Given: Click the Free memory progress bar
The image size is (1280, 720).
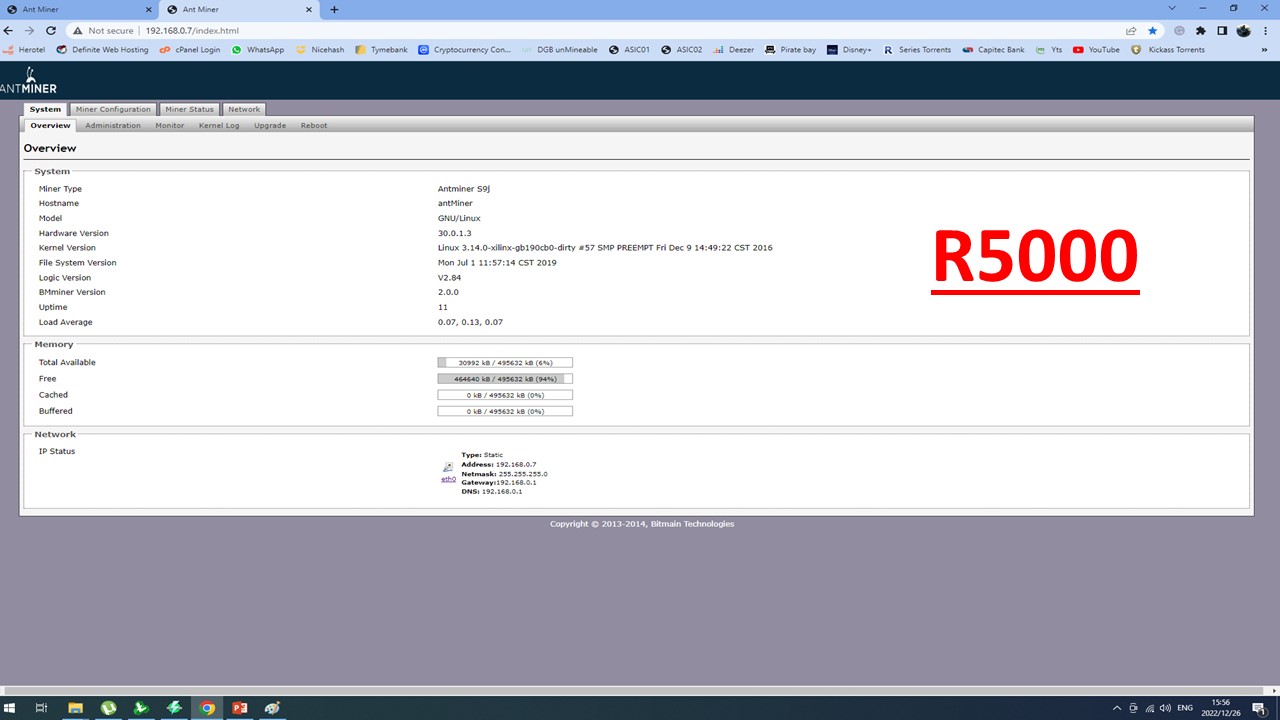Looking at the screenshot, I should coord(505,379).
